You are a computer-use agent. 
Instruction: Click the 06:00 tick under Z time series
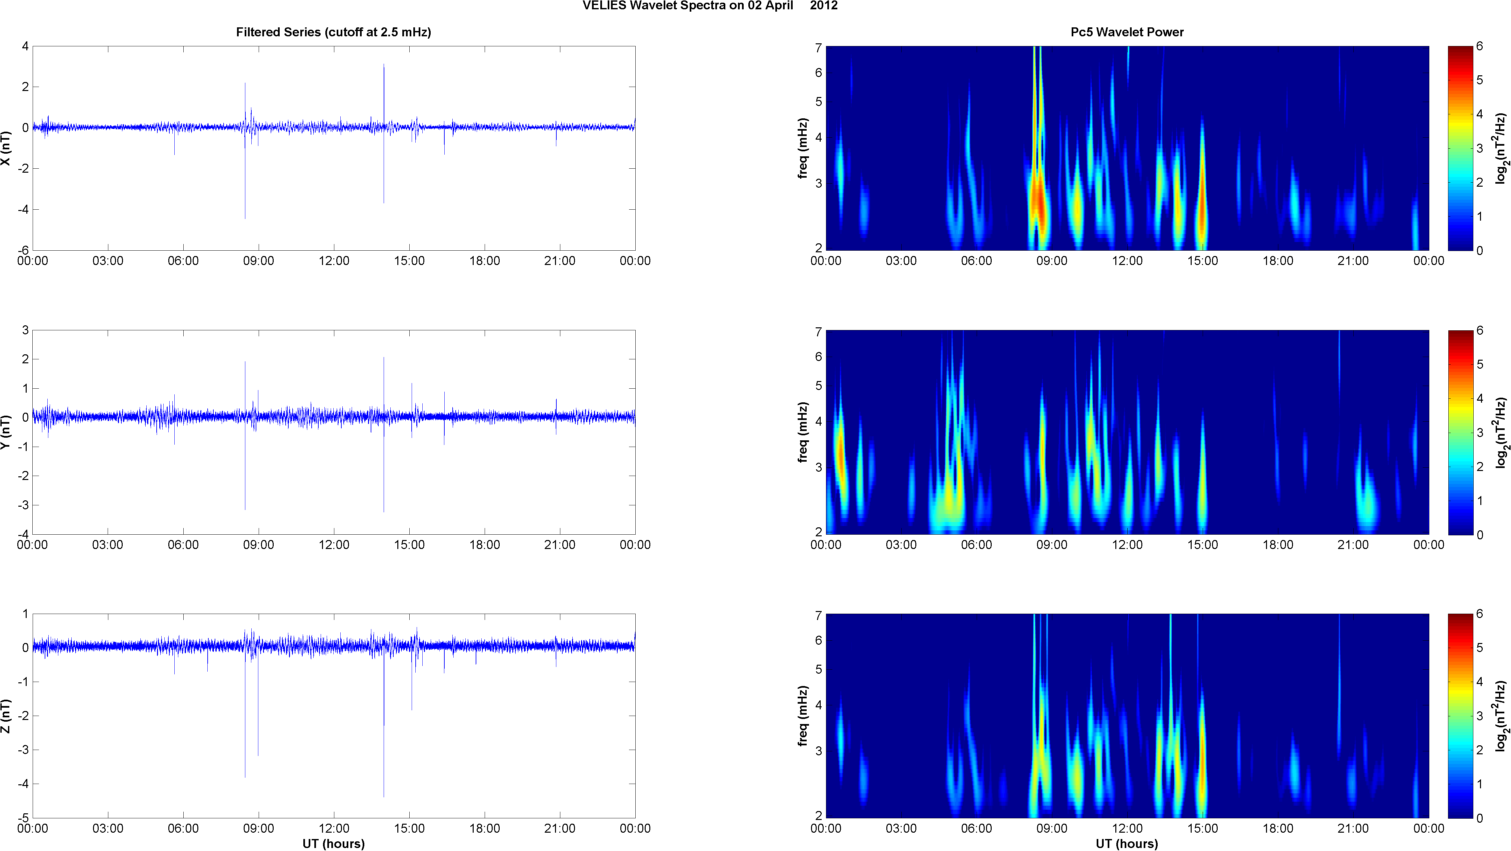pyautogui.click(x=183, y=828)
